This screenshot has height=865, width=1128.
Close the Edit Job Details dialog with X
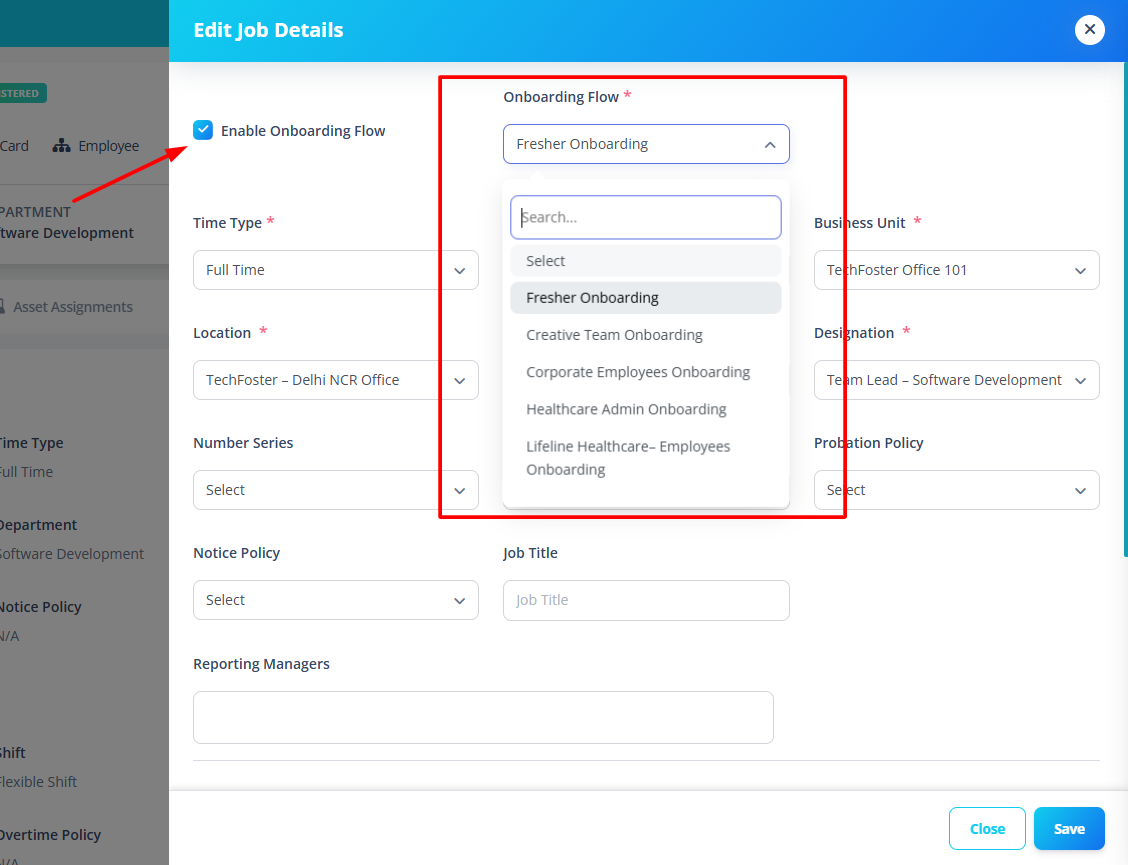(1089, 30)
